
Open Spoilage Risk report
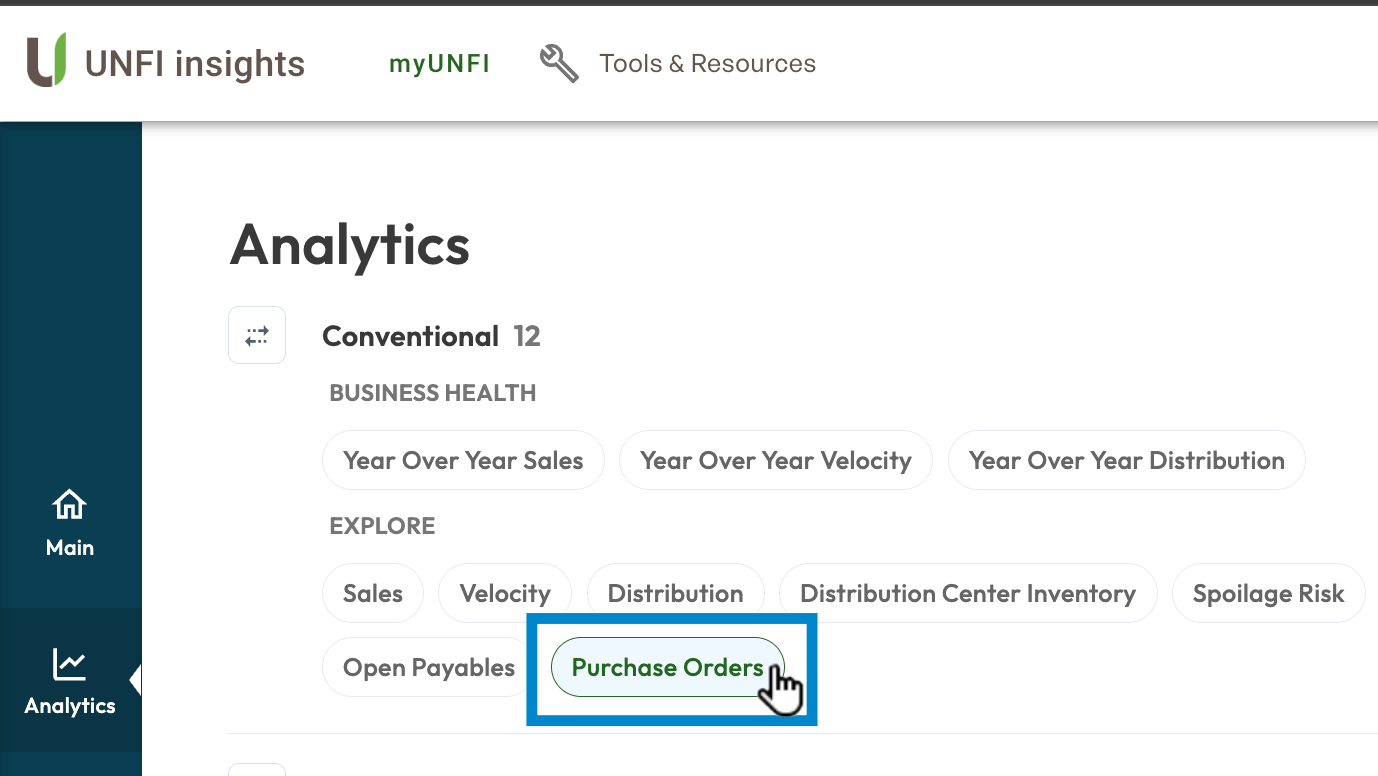click(x=1268, y=593)
